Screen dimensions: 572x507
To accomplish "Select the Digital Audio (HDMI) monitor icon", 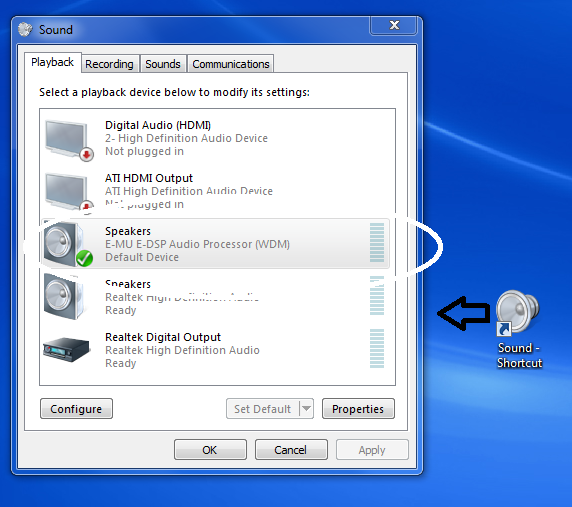I will tap(69, 140).
